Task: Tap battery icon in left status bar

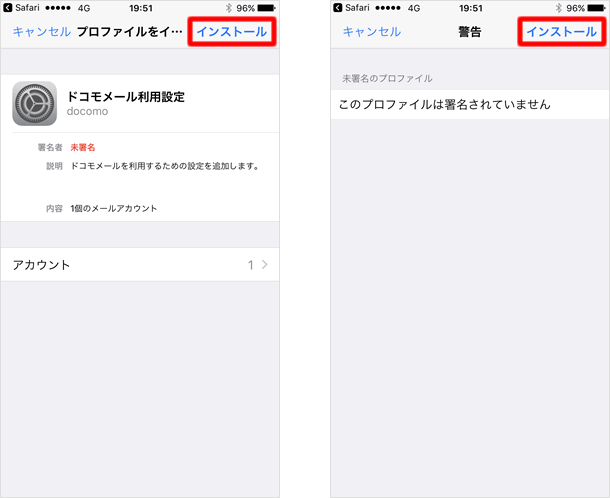Action: 266,8
